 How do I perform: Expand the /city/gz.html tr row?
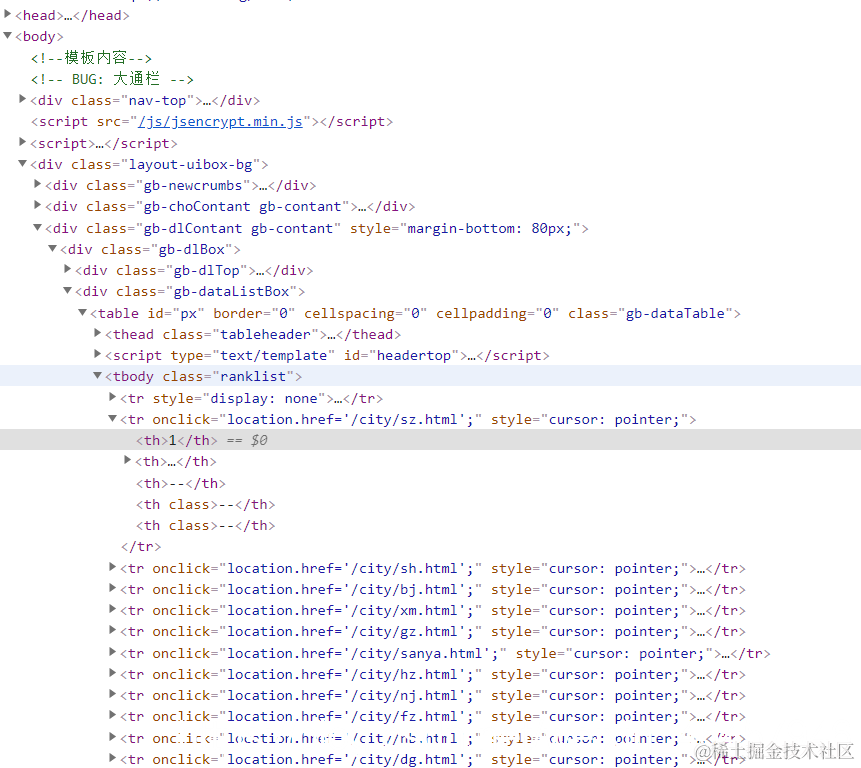[113, 630]
